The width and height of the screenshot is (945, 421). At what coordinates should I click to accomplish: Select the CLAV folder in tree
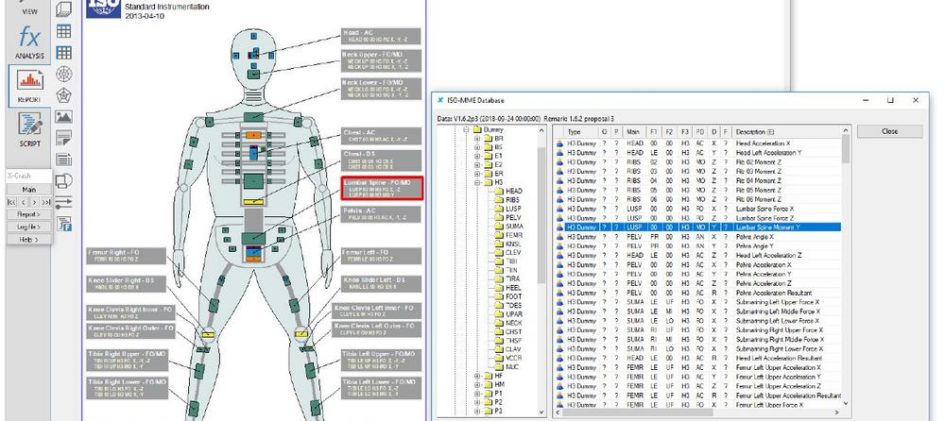point(508,349)
